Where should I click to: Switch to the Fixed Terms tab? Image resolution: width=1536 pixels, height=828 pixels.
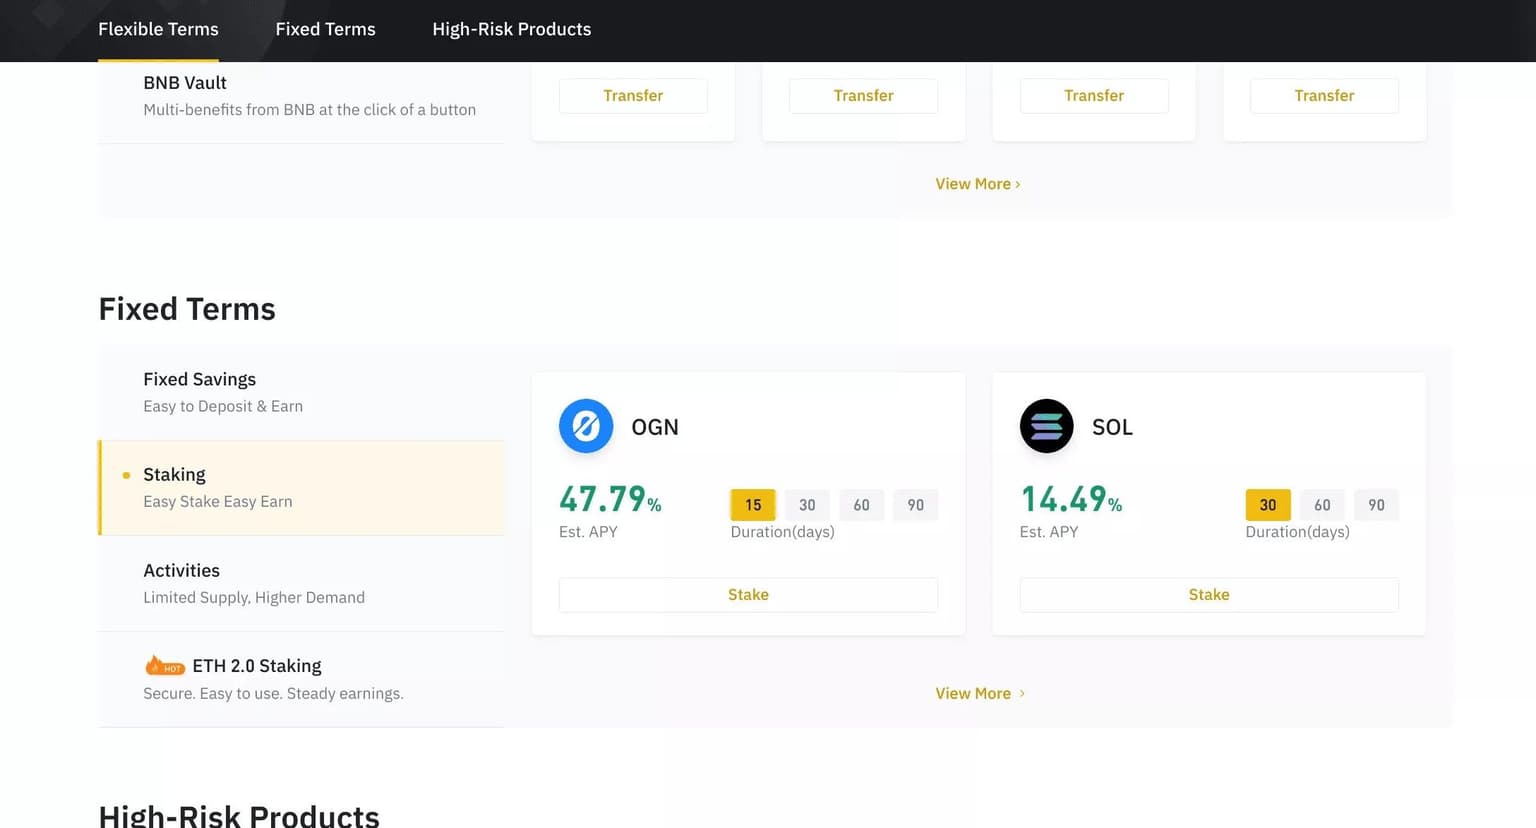click(x=325, y=29)
